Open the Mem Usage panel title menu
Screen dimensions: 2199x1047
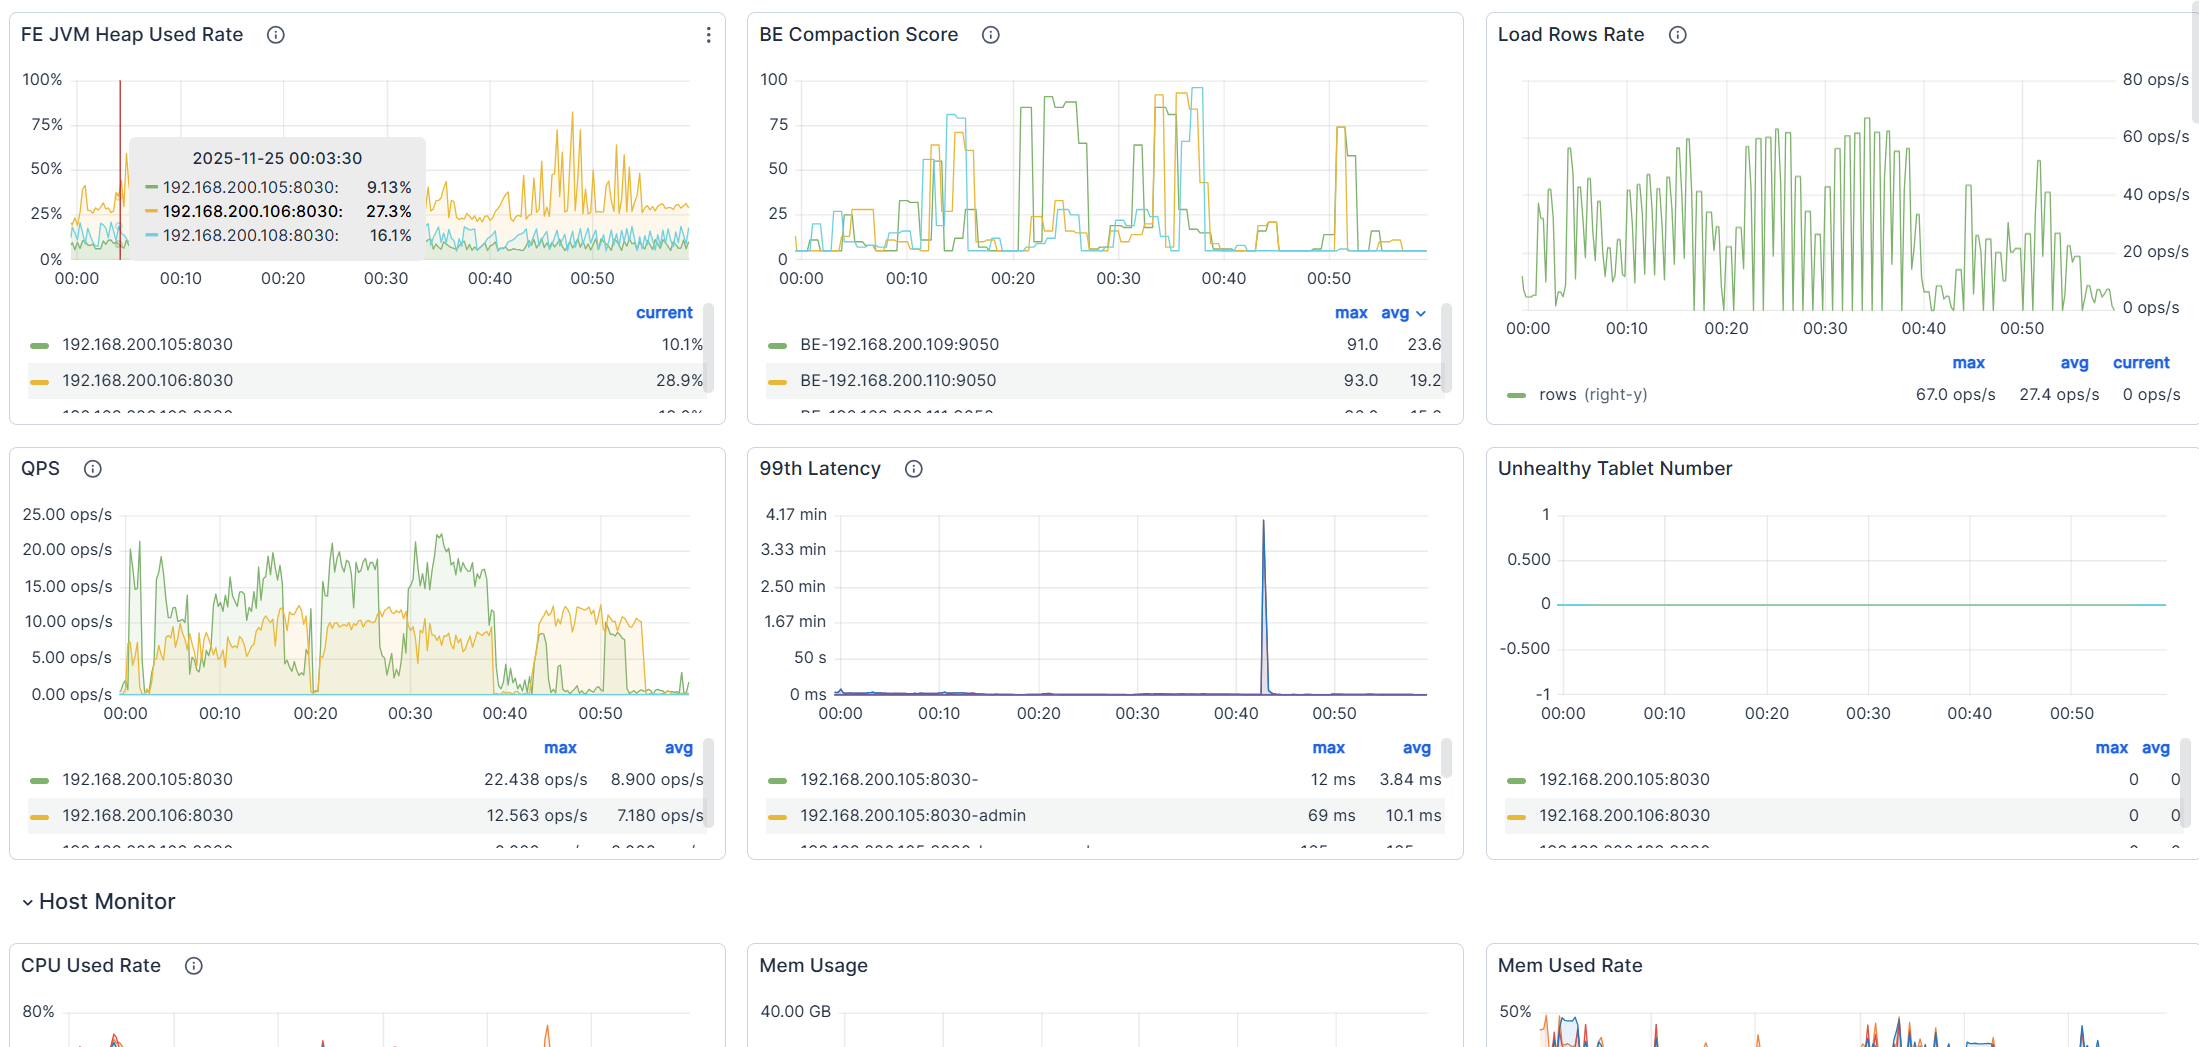click(813, 966)
